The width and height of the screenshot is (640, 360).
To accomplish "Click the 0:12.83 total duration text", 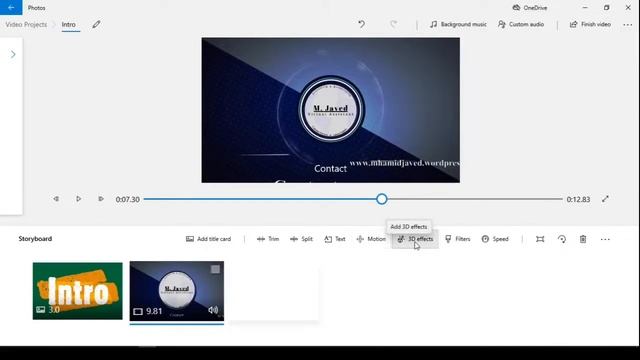I will 578,200.
